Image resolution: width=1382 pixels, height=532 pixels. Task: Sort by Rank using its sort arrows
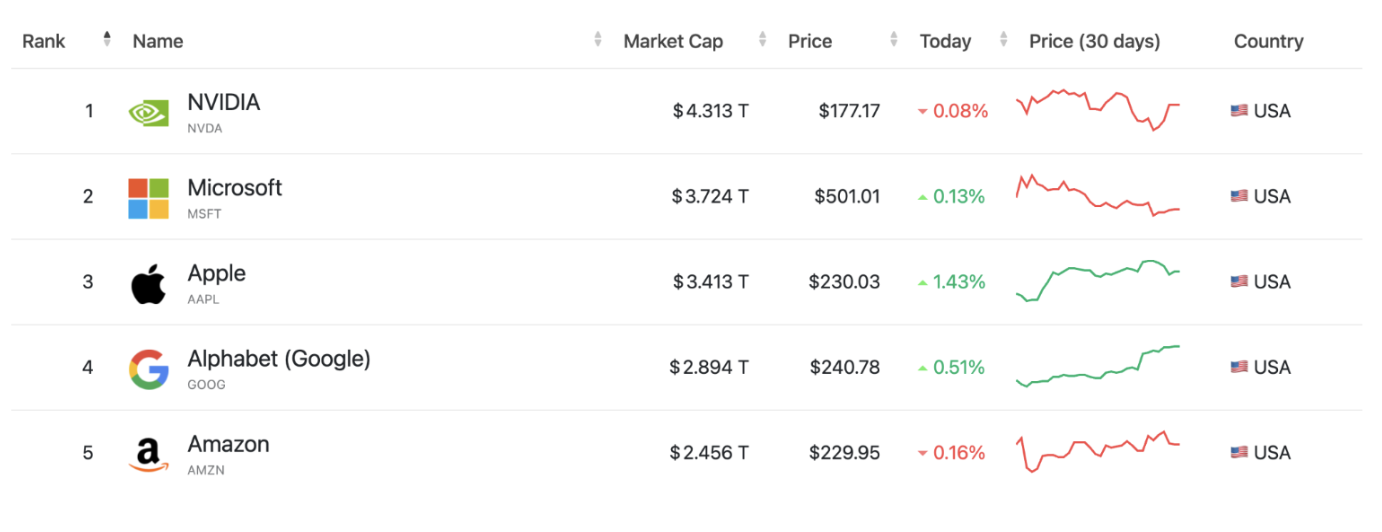107,40
